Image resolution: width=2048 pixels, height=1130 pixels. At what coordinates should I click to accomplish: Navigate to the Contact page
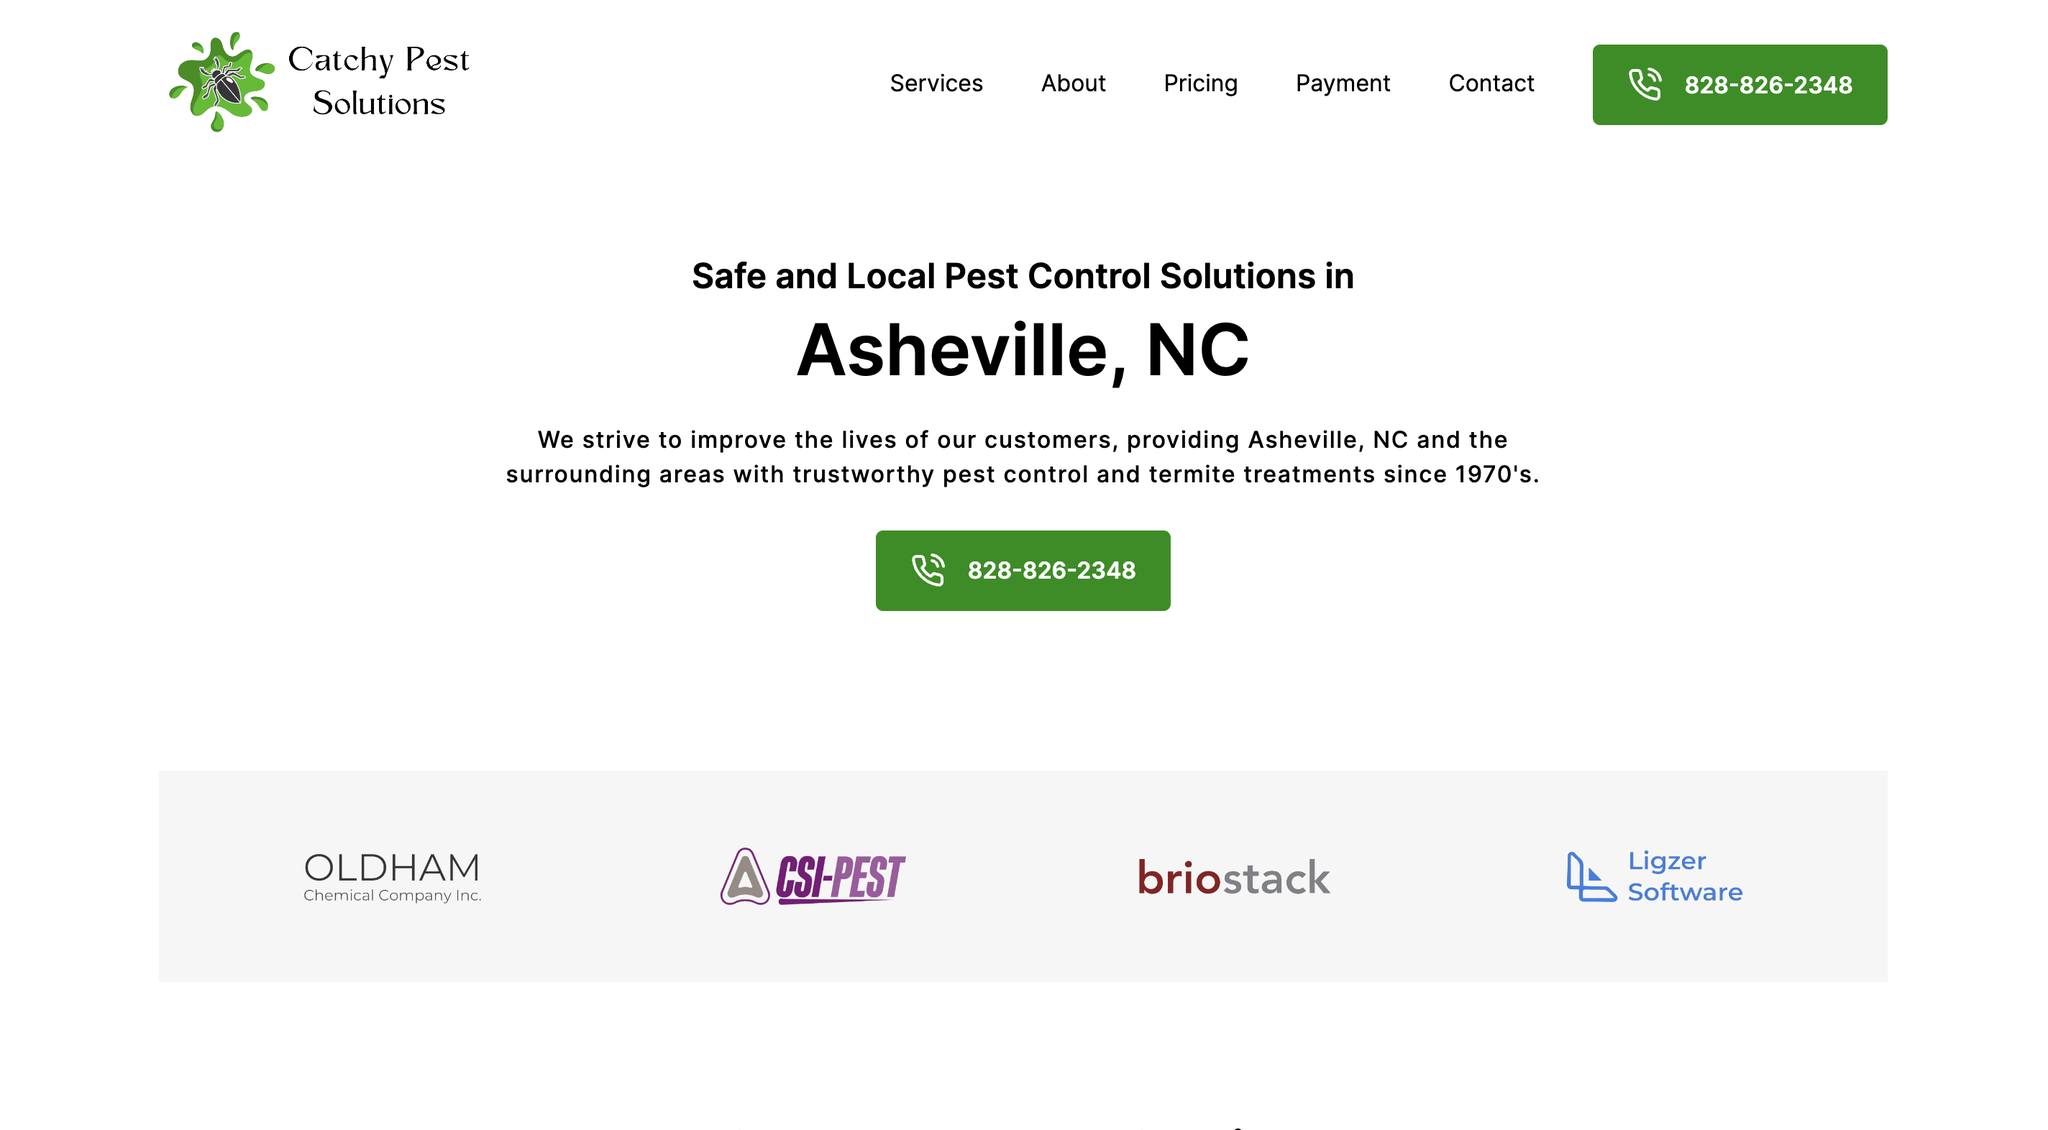click(x=1491, y=83)
